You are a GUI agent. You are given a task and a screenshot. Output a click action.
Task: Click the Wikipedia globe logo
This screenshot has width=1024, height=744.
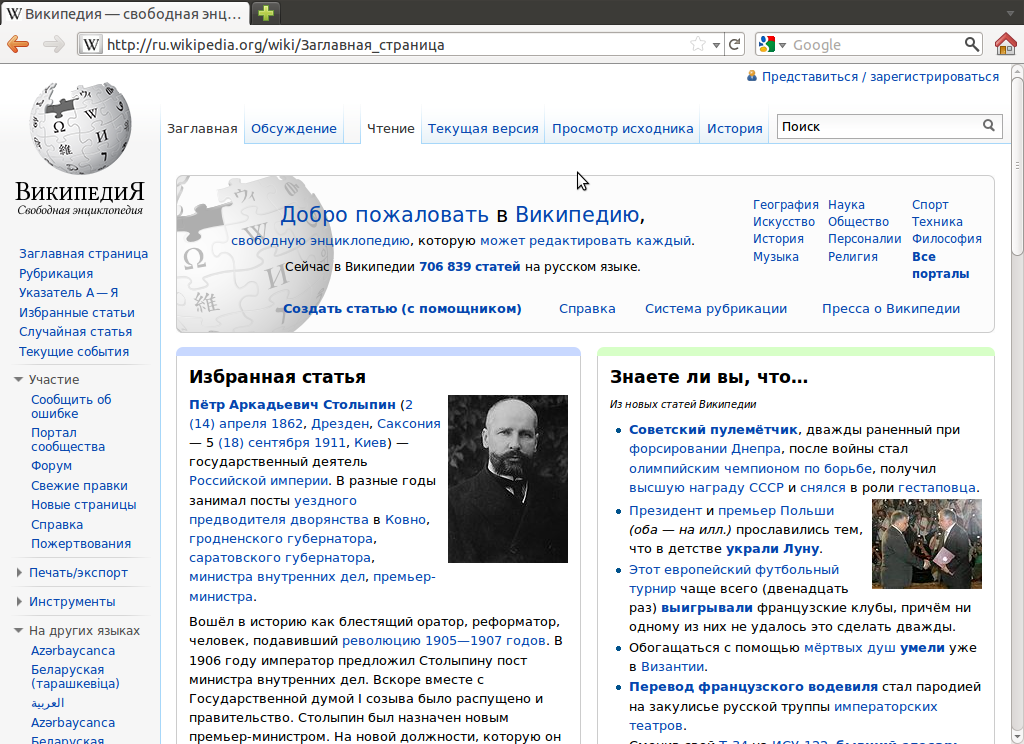click(80, 128)
